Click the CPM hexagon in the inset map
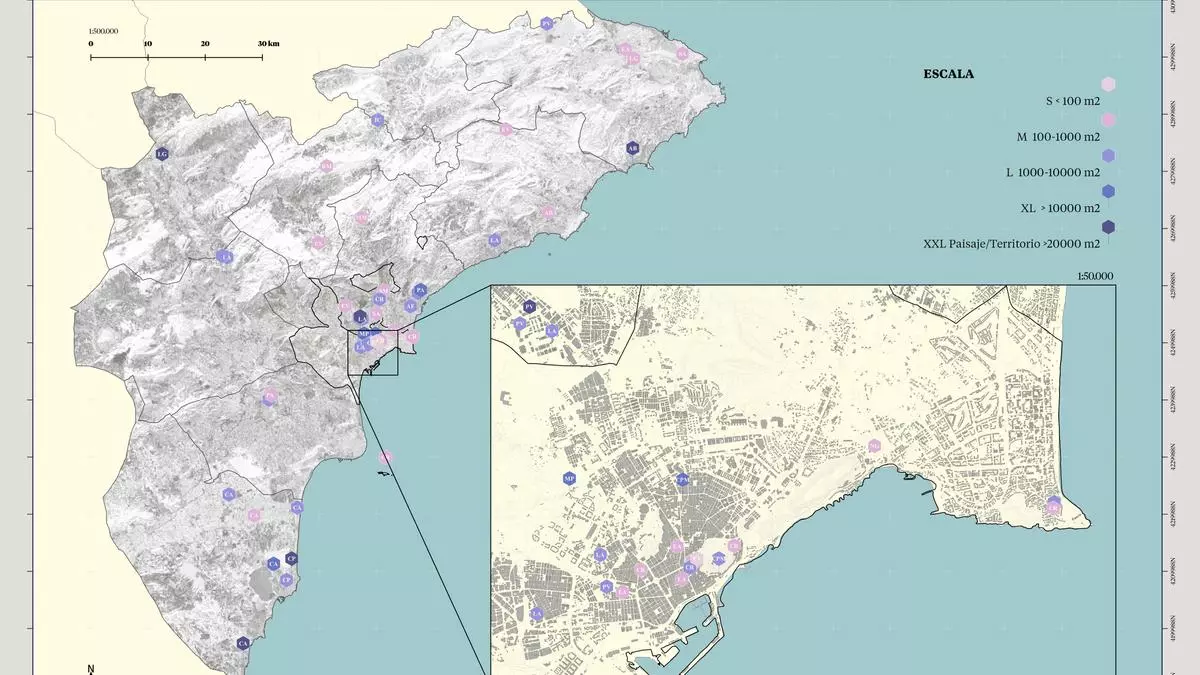 click(x=682, y=480)
